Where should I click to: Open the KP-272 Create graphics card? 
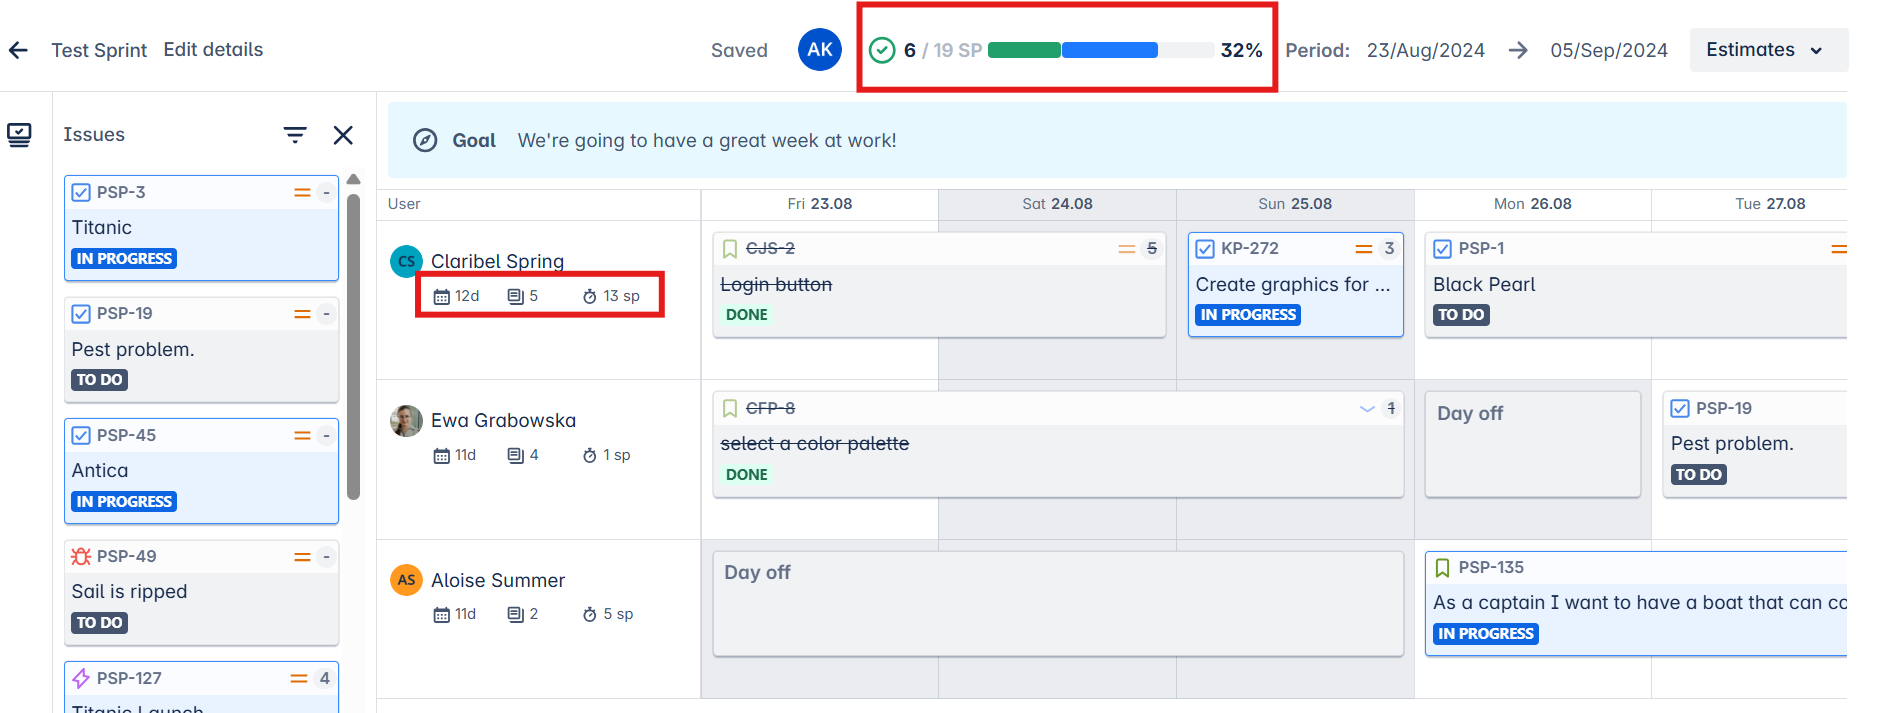[x=1295, y=285]
